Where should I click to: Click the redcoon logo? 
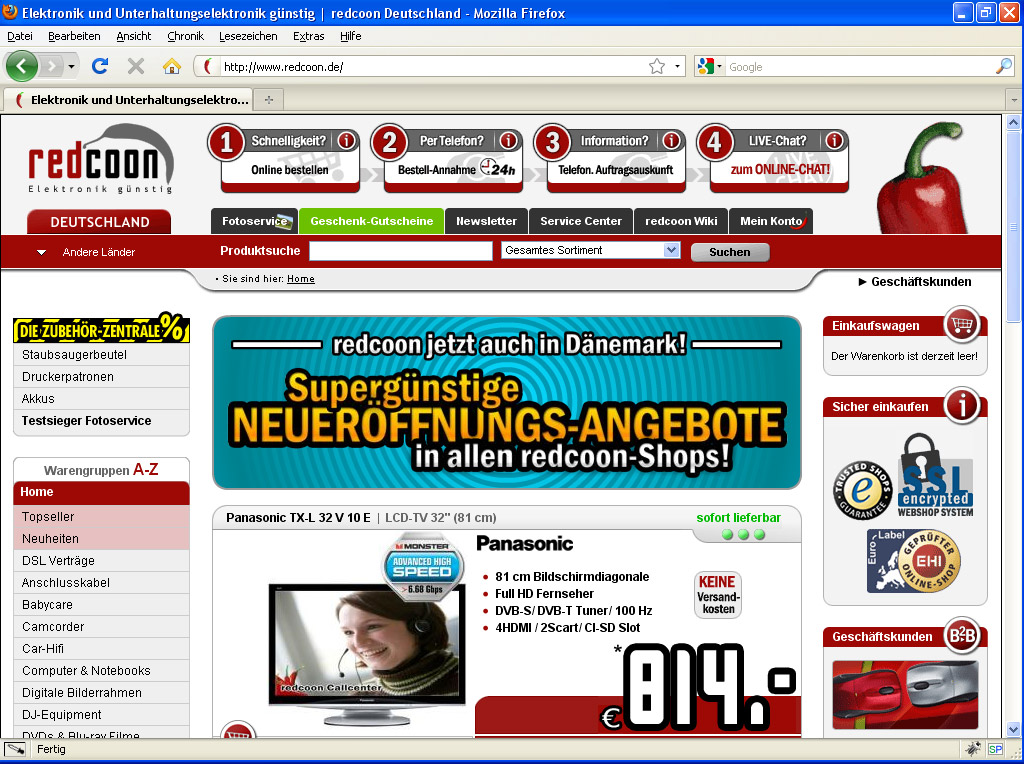click(100, 160)
